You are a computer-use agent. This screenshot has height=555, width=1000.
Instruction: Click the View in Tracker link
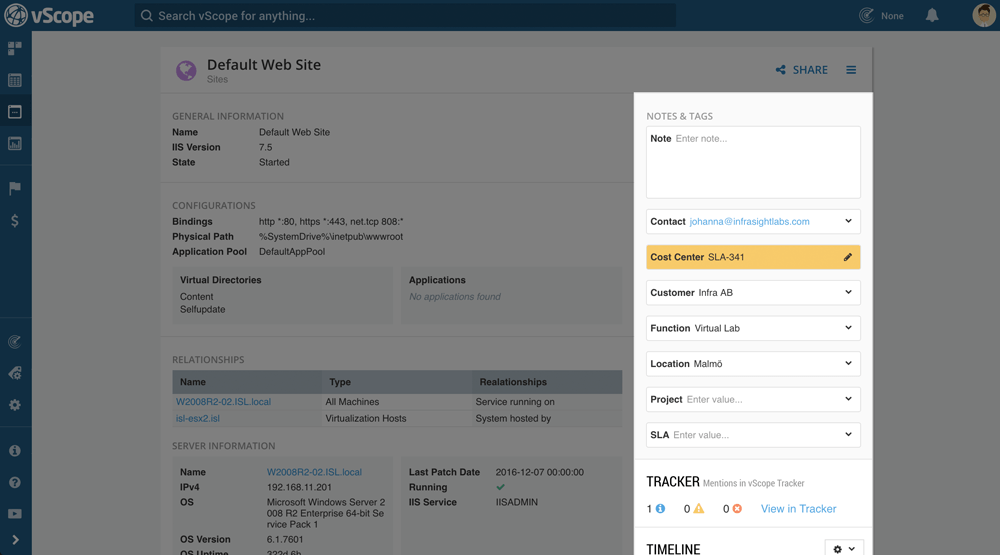point(798,508)
